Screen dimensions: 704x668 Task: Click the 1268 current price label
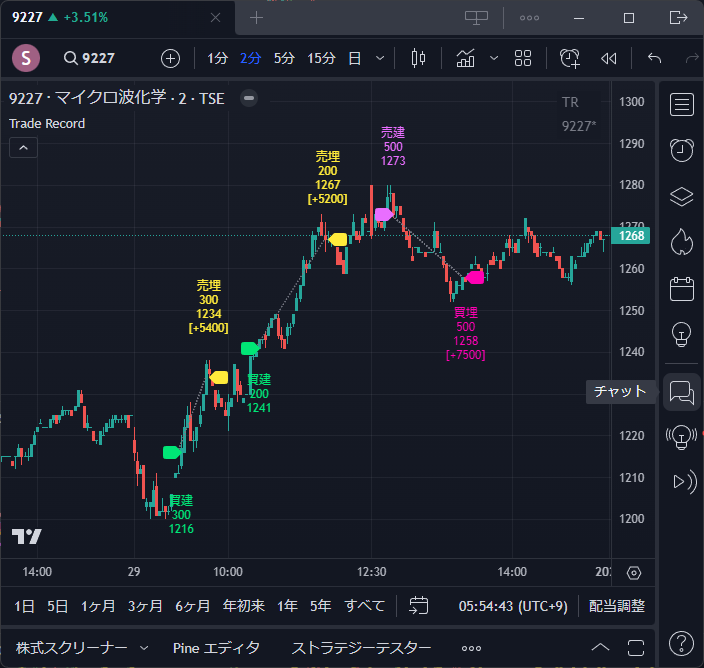pyautogui.click(x=631, y=236)
